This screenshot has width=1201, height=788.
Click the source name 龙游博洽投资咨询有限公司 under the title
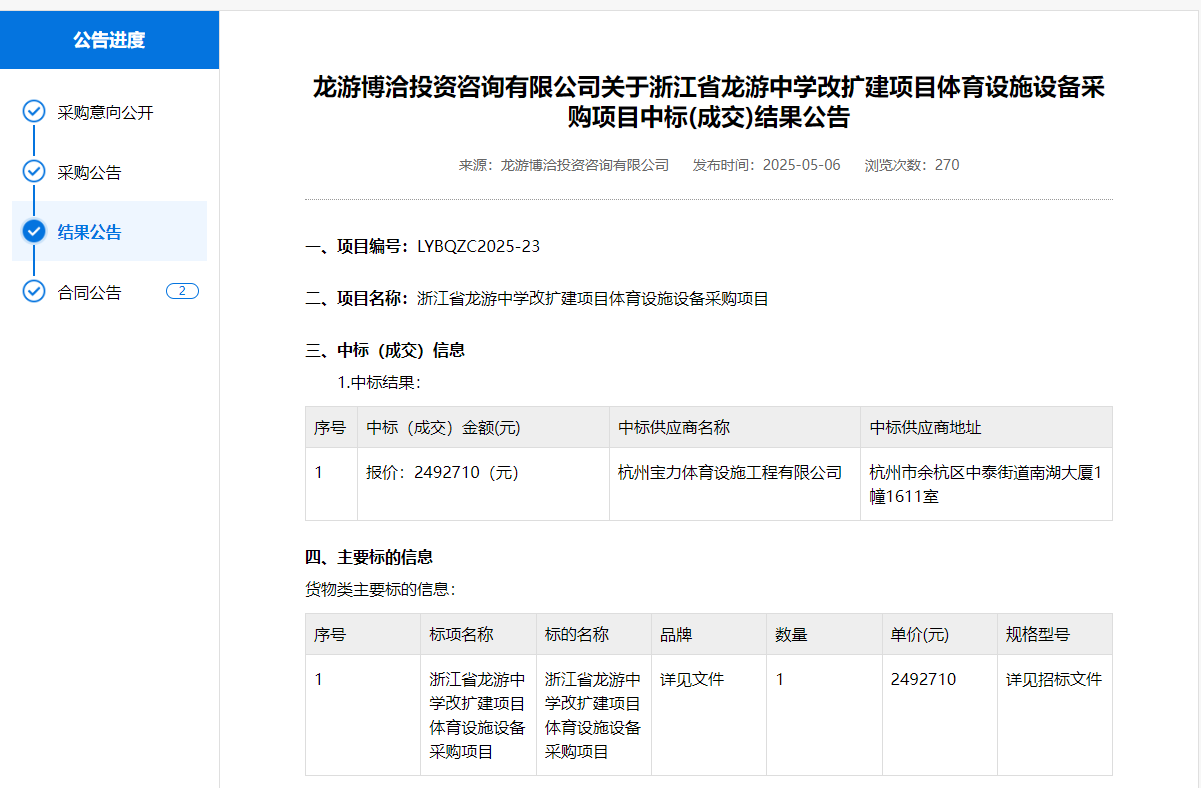click(584, 165)
